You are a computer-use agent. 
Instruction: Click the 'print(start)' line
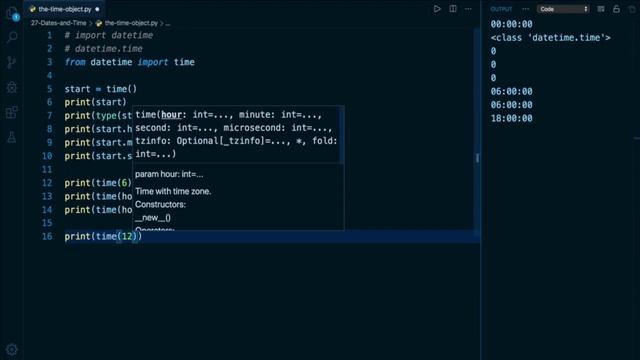(x=95, y=102)
